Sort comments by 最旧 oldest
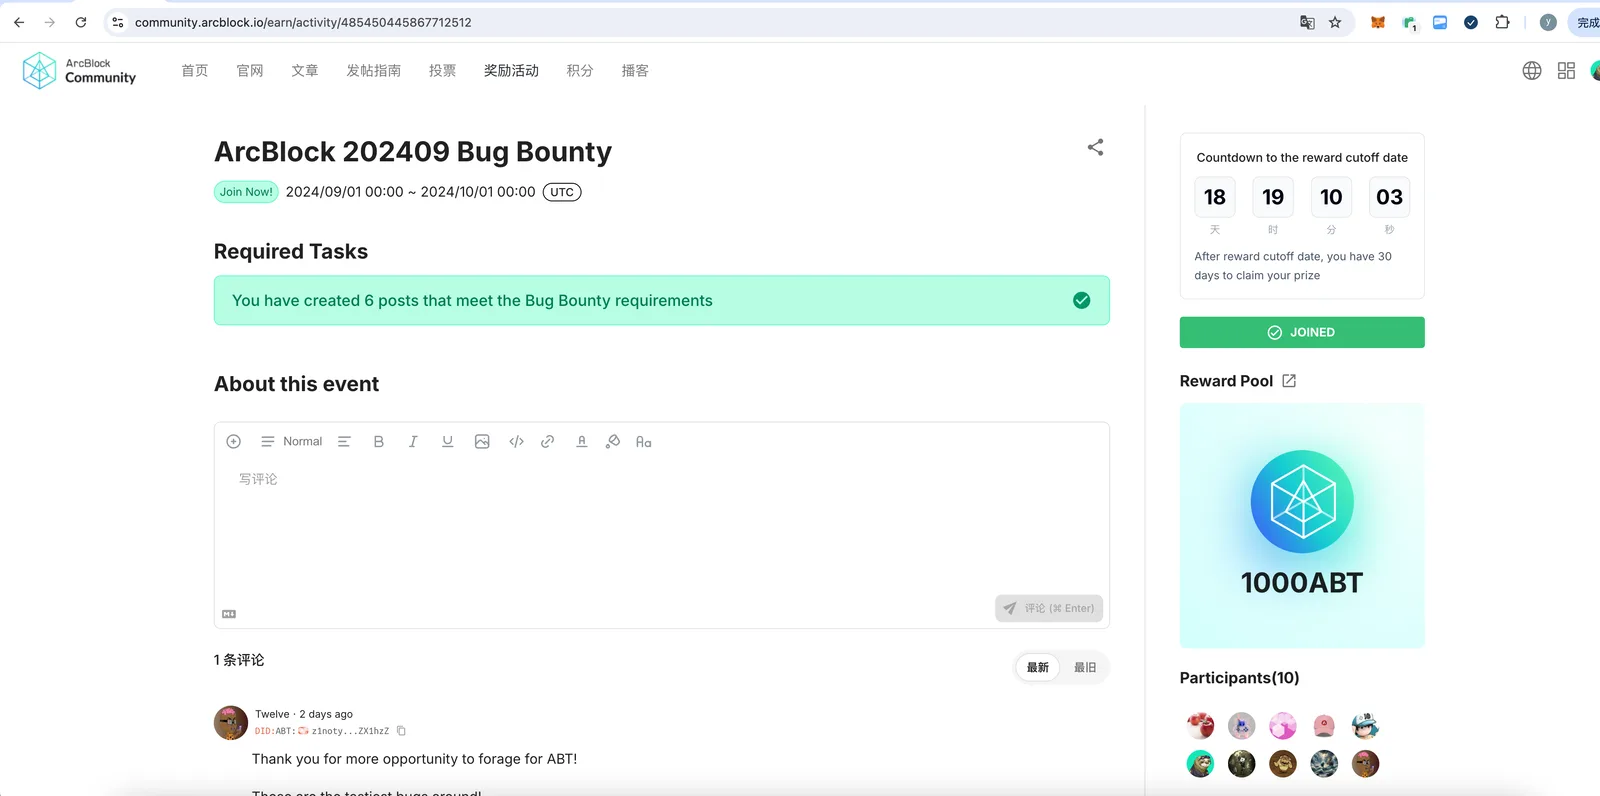 (x=1085, y=668)
